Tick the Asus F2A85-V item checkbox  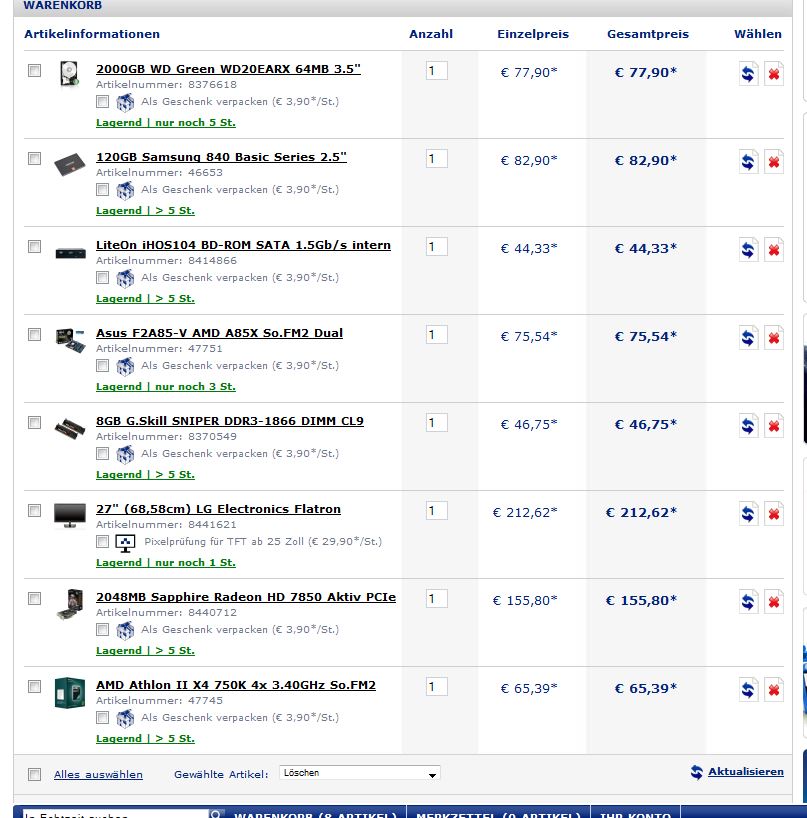coord(34,335)
